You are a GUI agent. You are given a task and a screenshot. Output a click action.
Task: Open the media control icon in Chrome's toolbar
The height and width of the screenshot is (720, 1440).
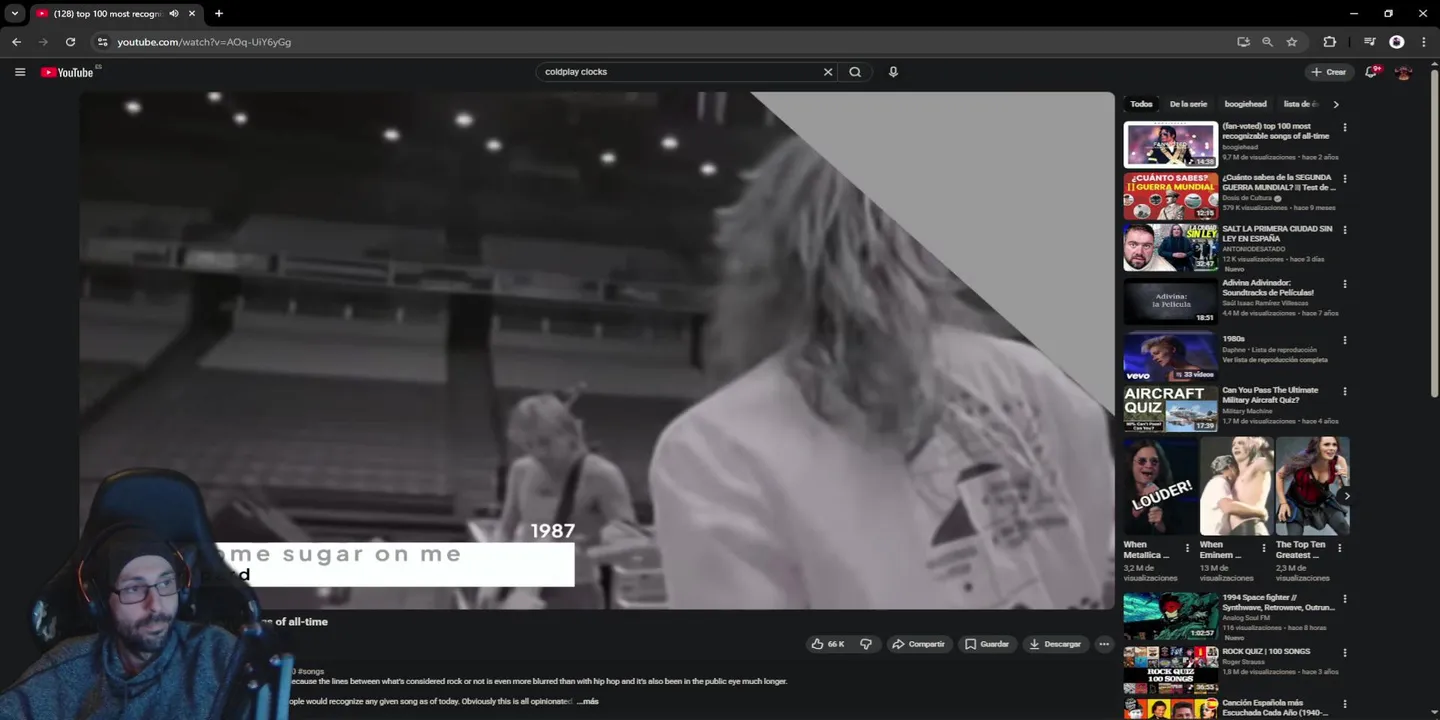point(1369,42)
